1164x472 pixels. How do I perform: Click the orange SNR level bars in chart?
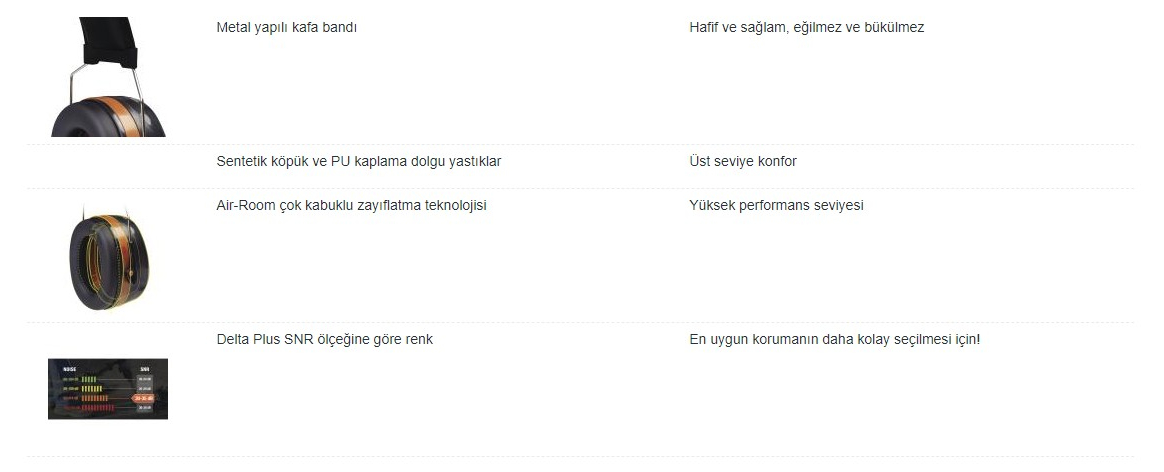(94, 399)
